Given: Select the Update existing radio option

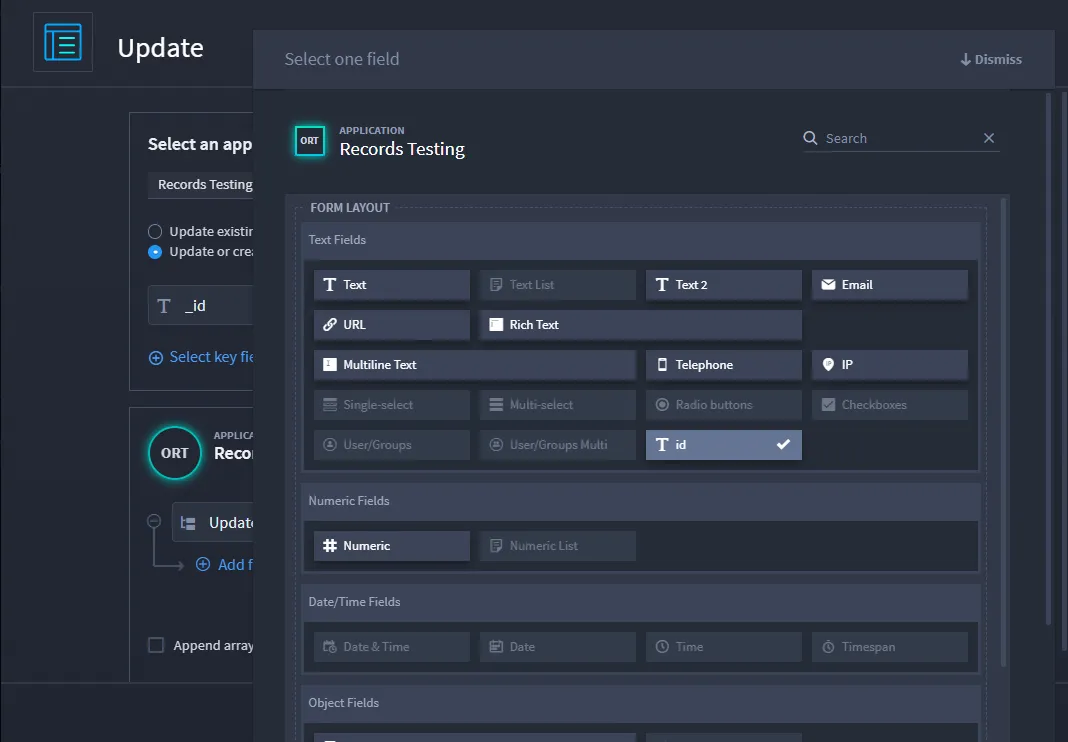Looking at the screenshot, I should (x=155, y=232).
